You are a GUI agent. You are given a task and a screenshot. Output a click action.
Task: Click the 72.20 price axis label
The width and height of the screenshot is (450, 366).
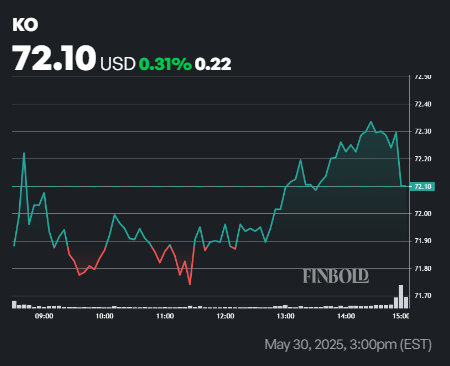pyautogui.click(x=423, y=159)
